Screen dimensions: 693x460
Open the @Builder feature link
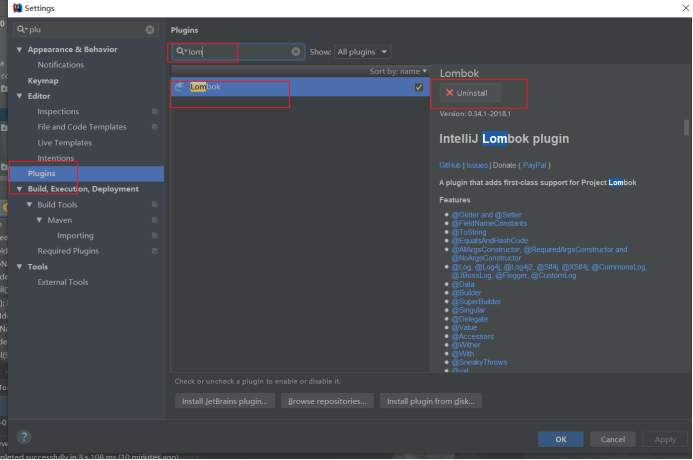(466, 293)
